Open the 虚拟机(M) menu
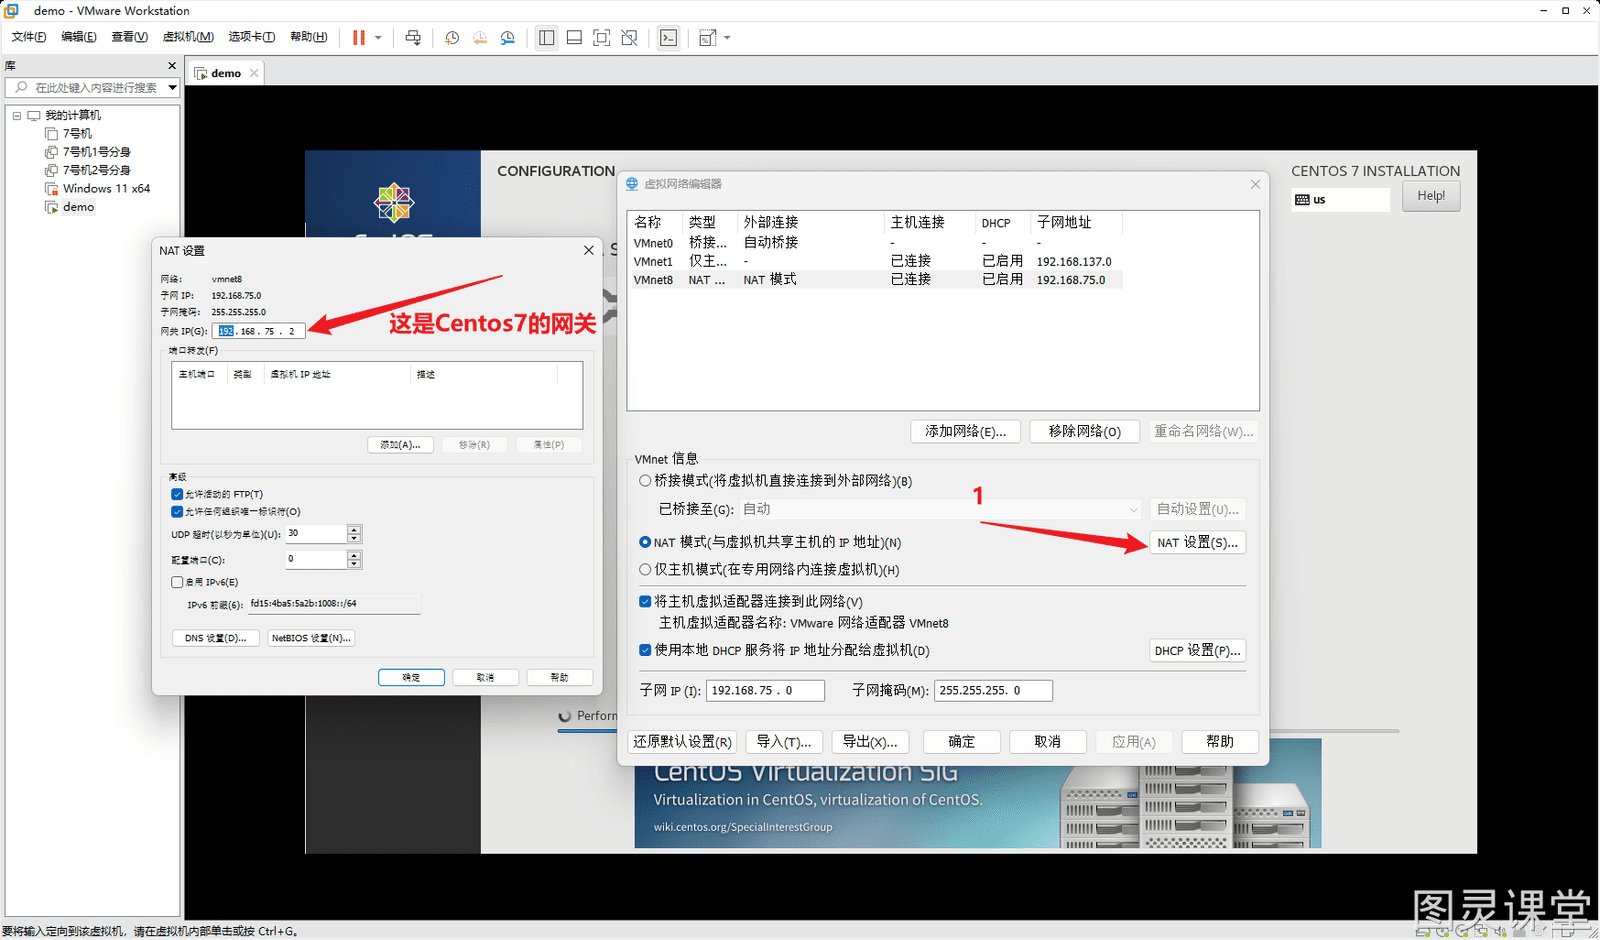The height and width of the screenshot is (940, 1600). 188,37
